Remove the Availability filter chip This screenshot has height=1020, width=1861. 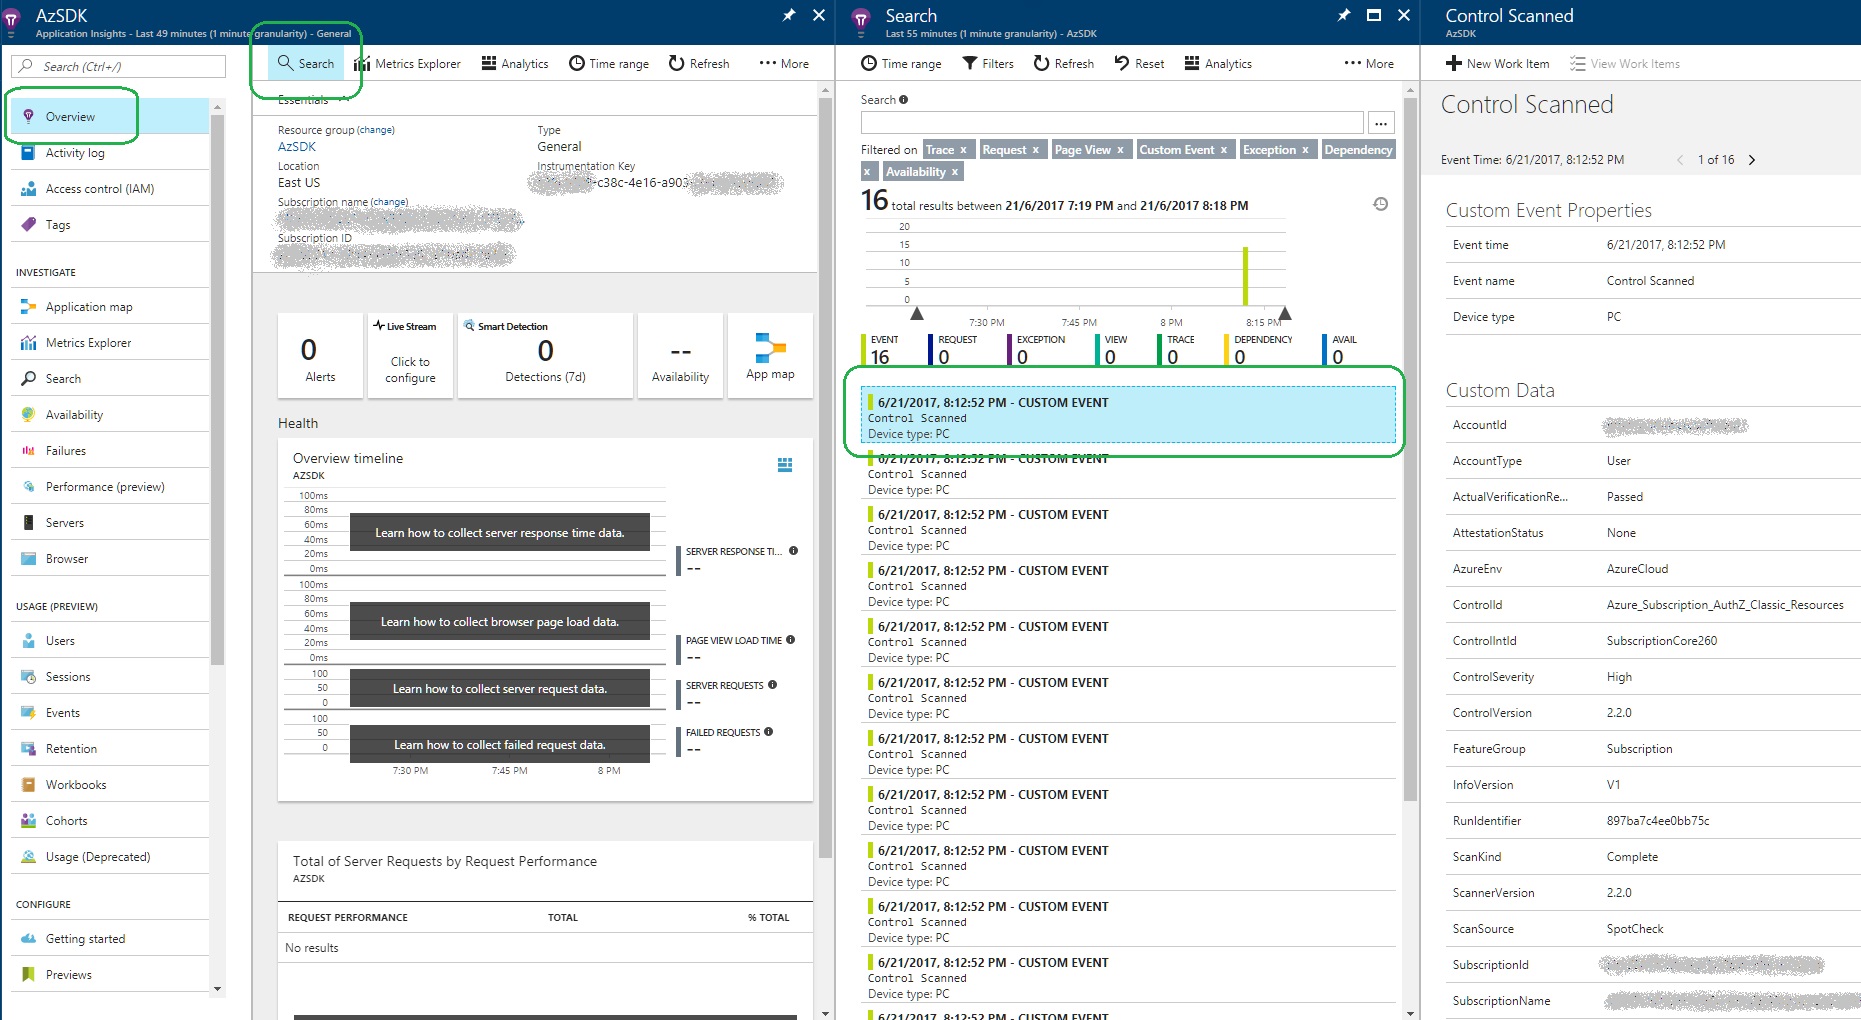(955, 172)
